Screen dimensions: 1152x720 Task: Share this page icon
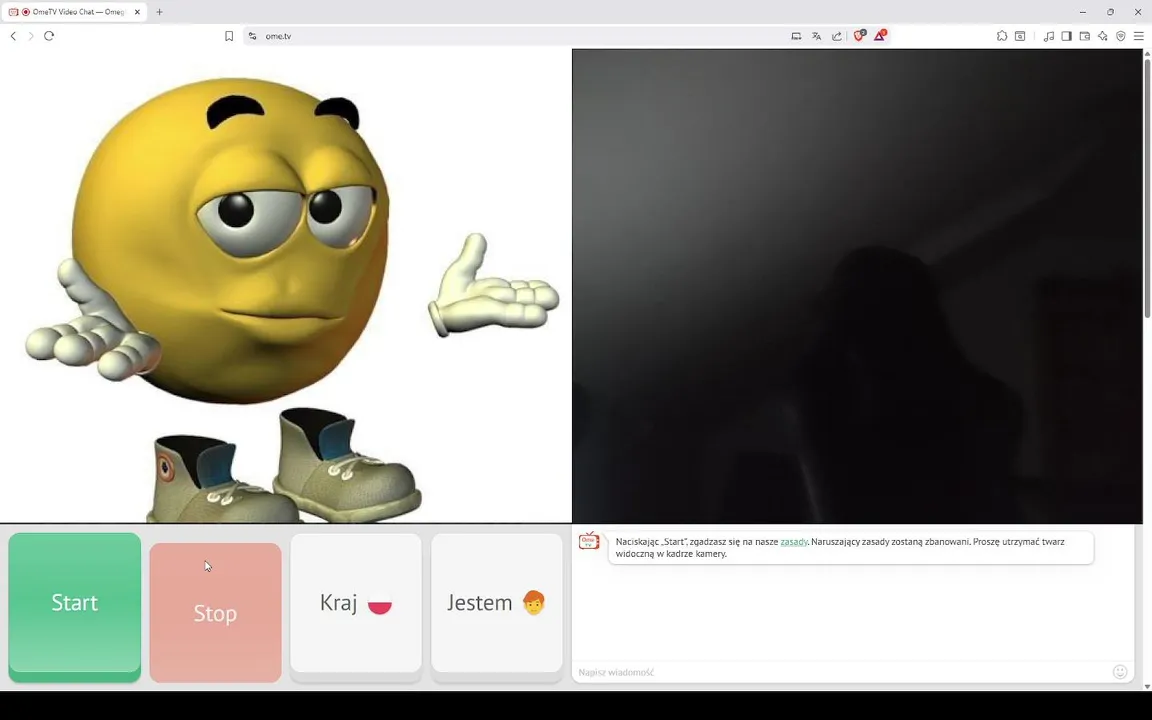[x=837, y=36]
